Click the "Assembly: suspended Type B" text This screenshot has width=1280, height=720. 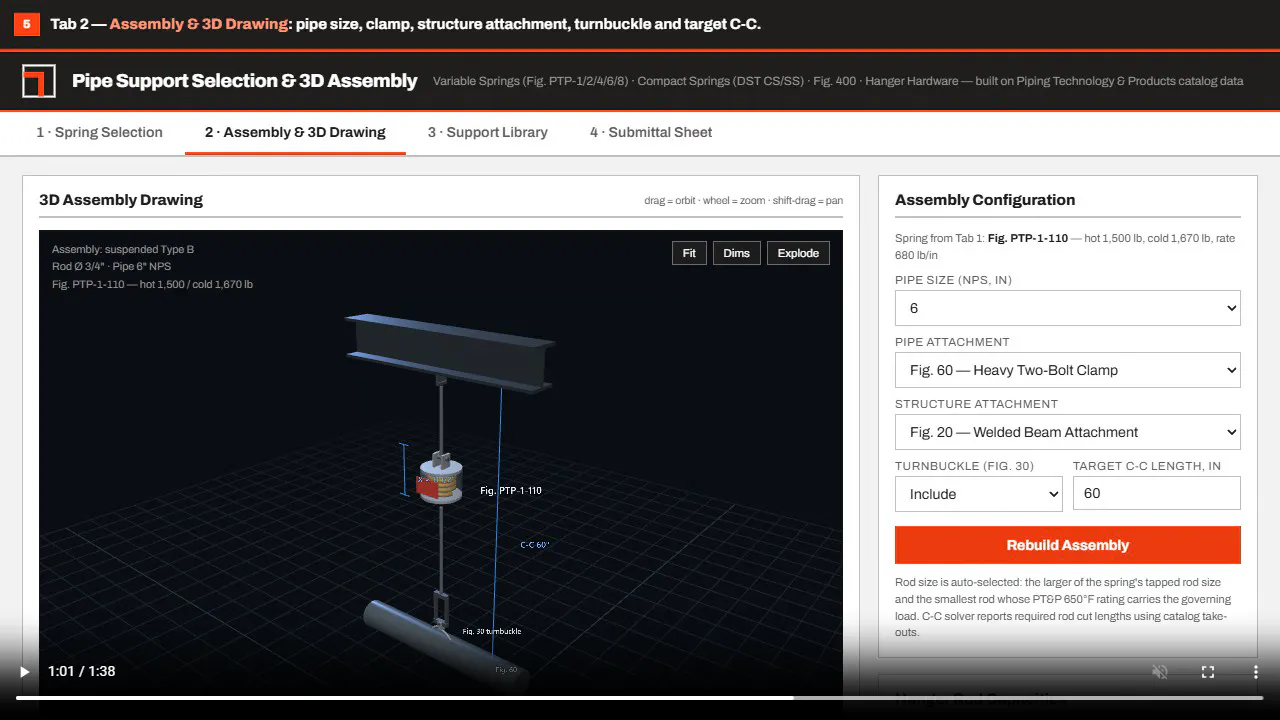(123, 249)
